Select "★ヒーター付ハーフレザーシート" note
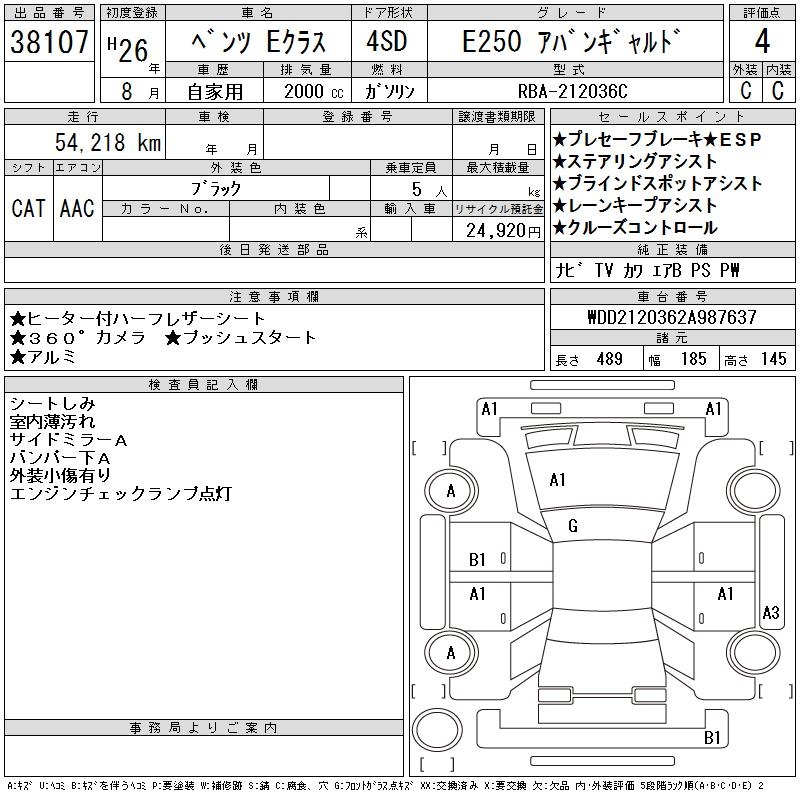 tap(137, 319)
